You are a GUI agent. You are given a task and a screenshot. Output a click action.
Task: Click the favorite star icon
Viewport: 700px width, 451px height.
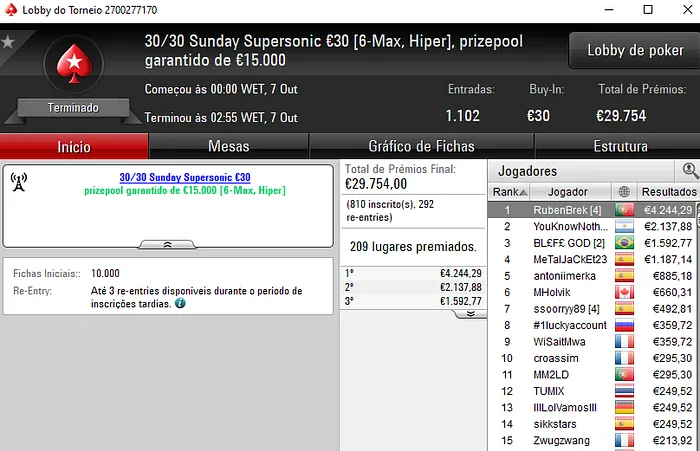point(8,42)
